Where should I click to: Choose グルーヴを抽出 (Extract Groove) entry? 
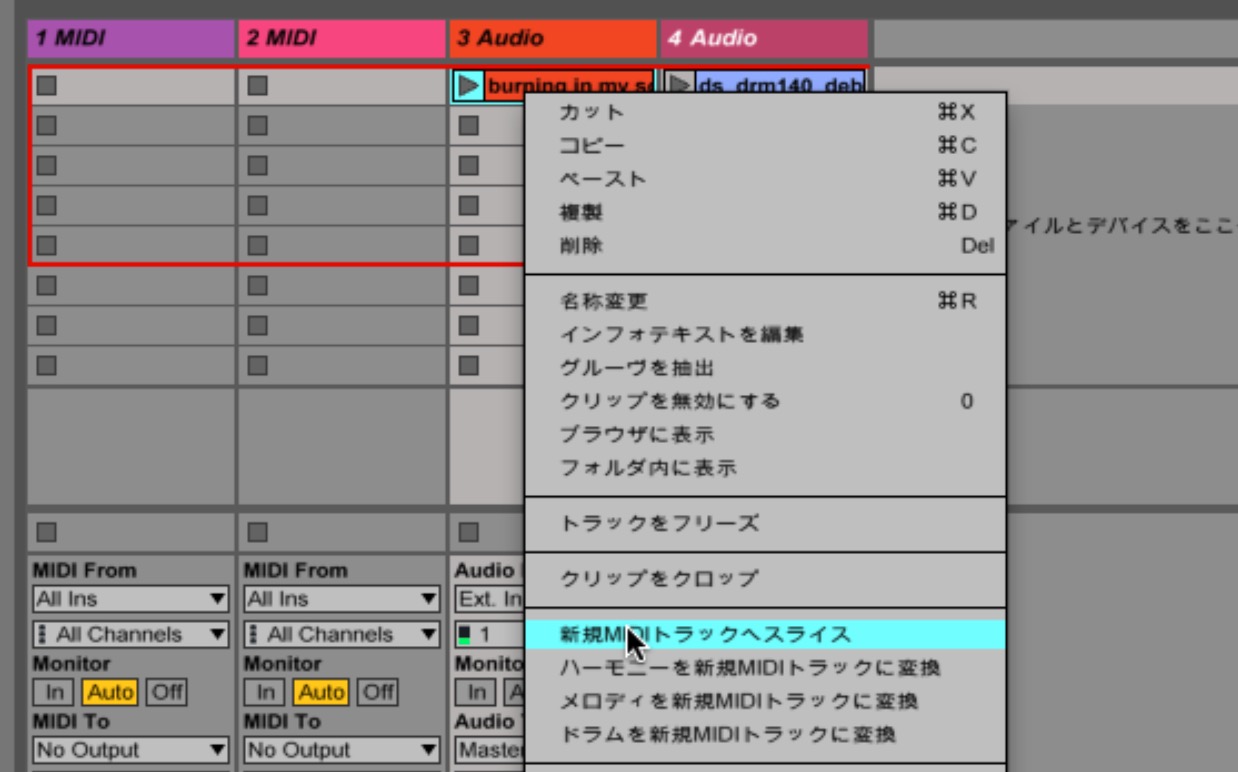point(766,368)
